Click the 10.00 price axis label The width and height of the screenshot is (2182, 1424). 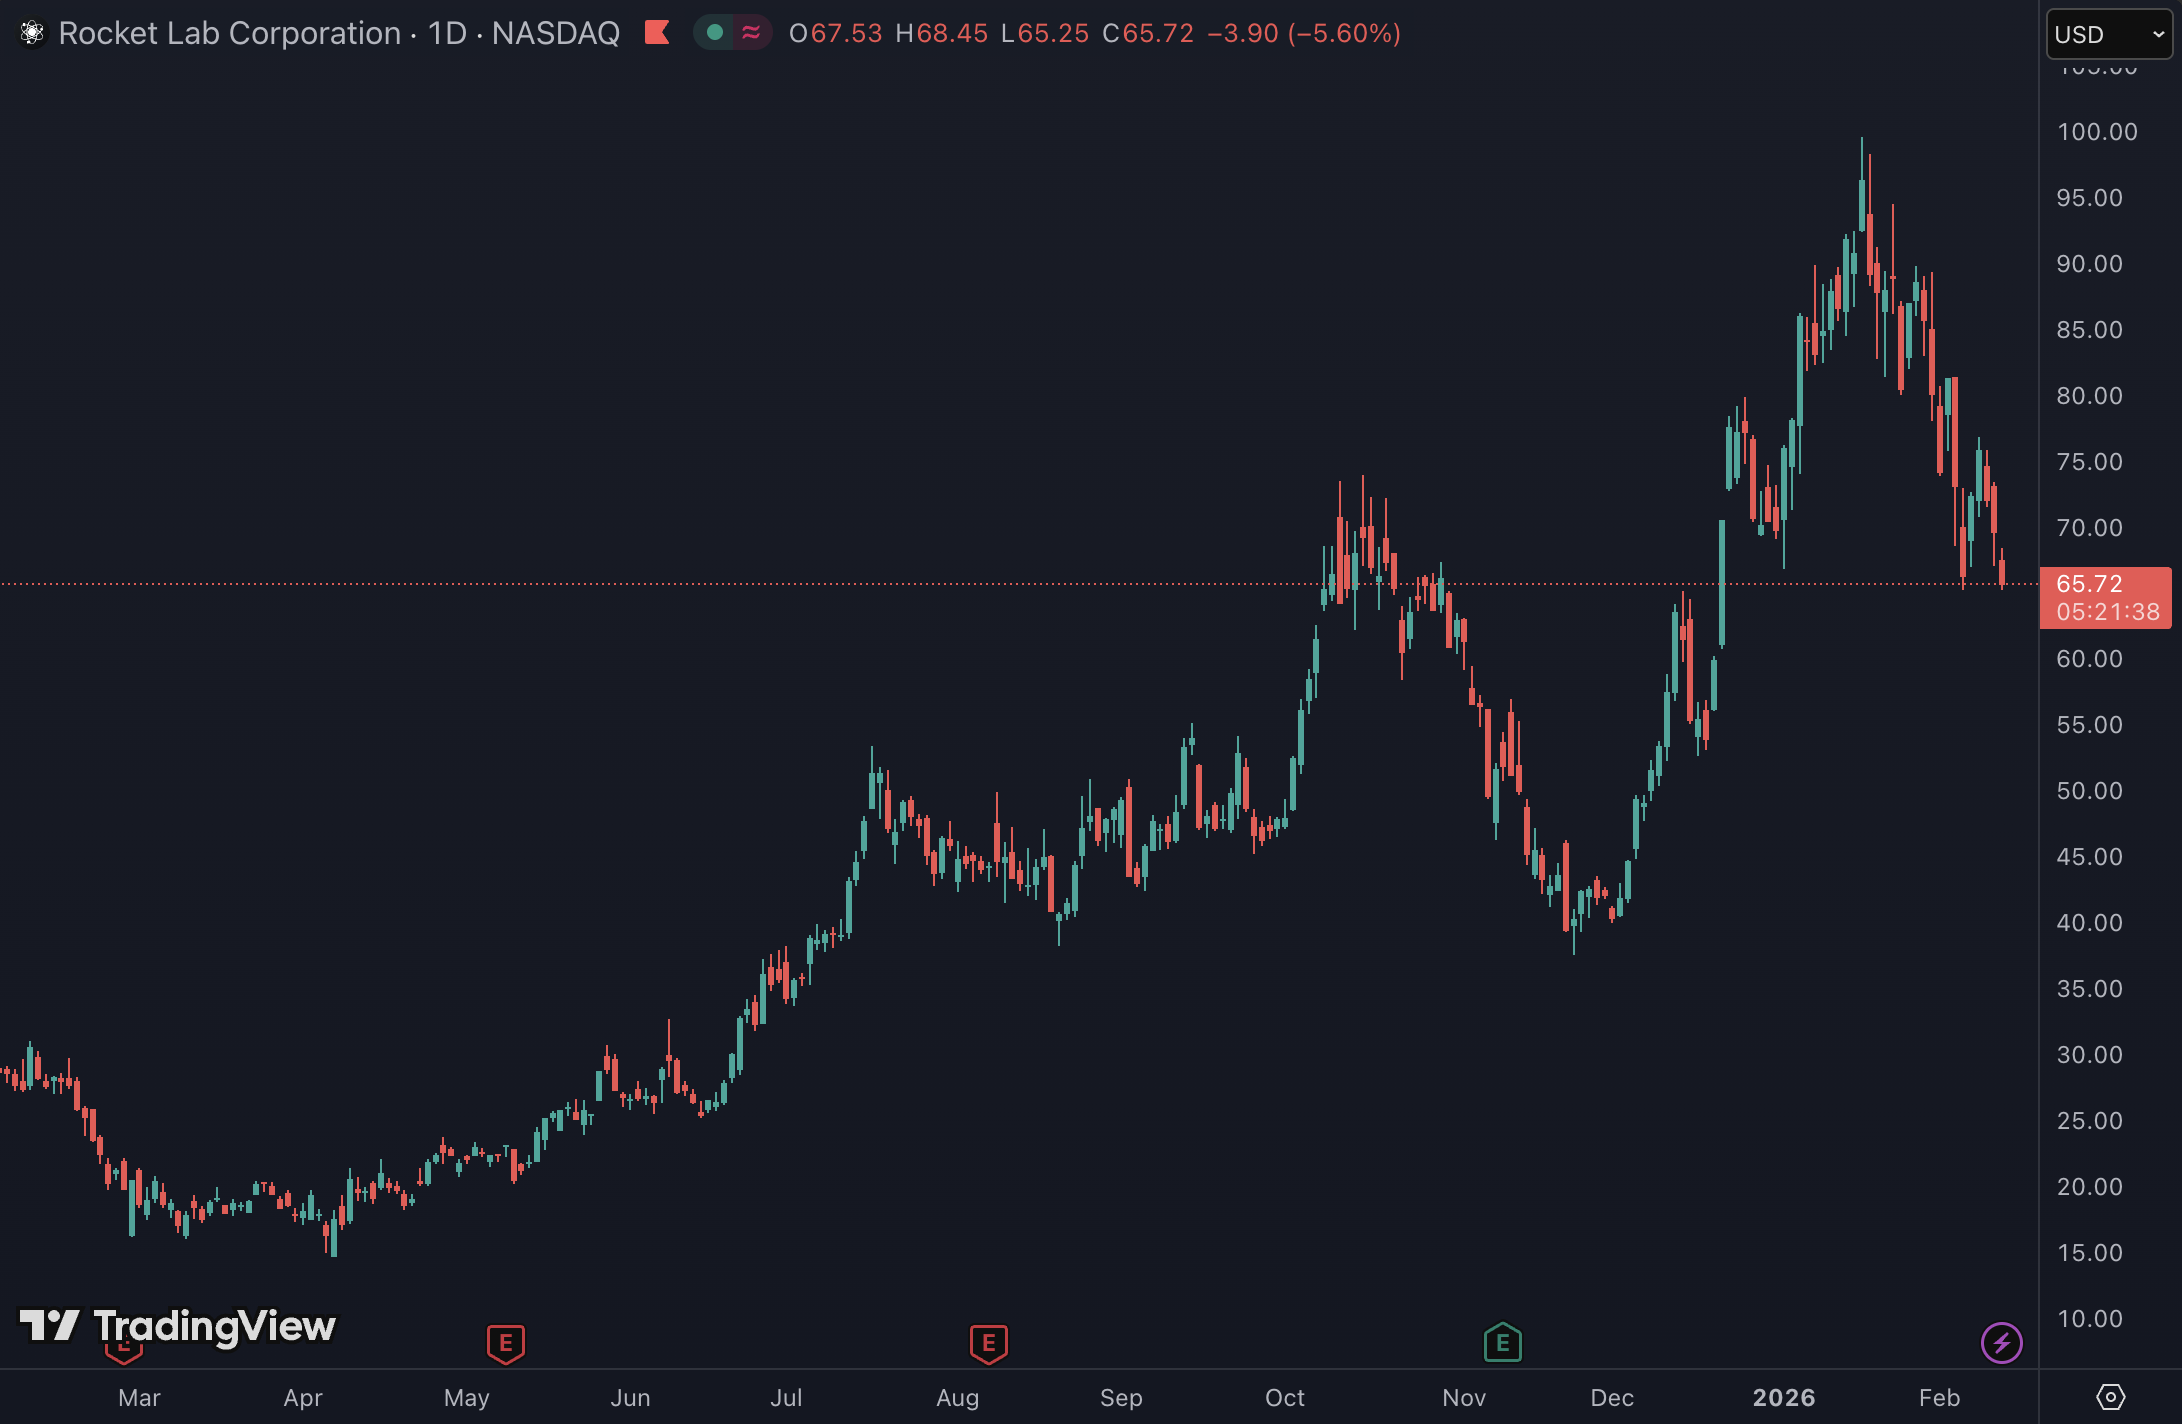pos(2089,1319)
